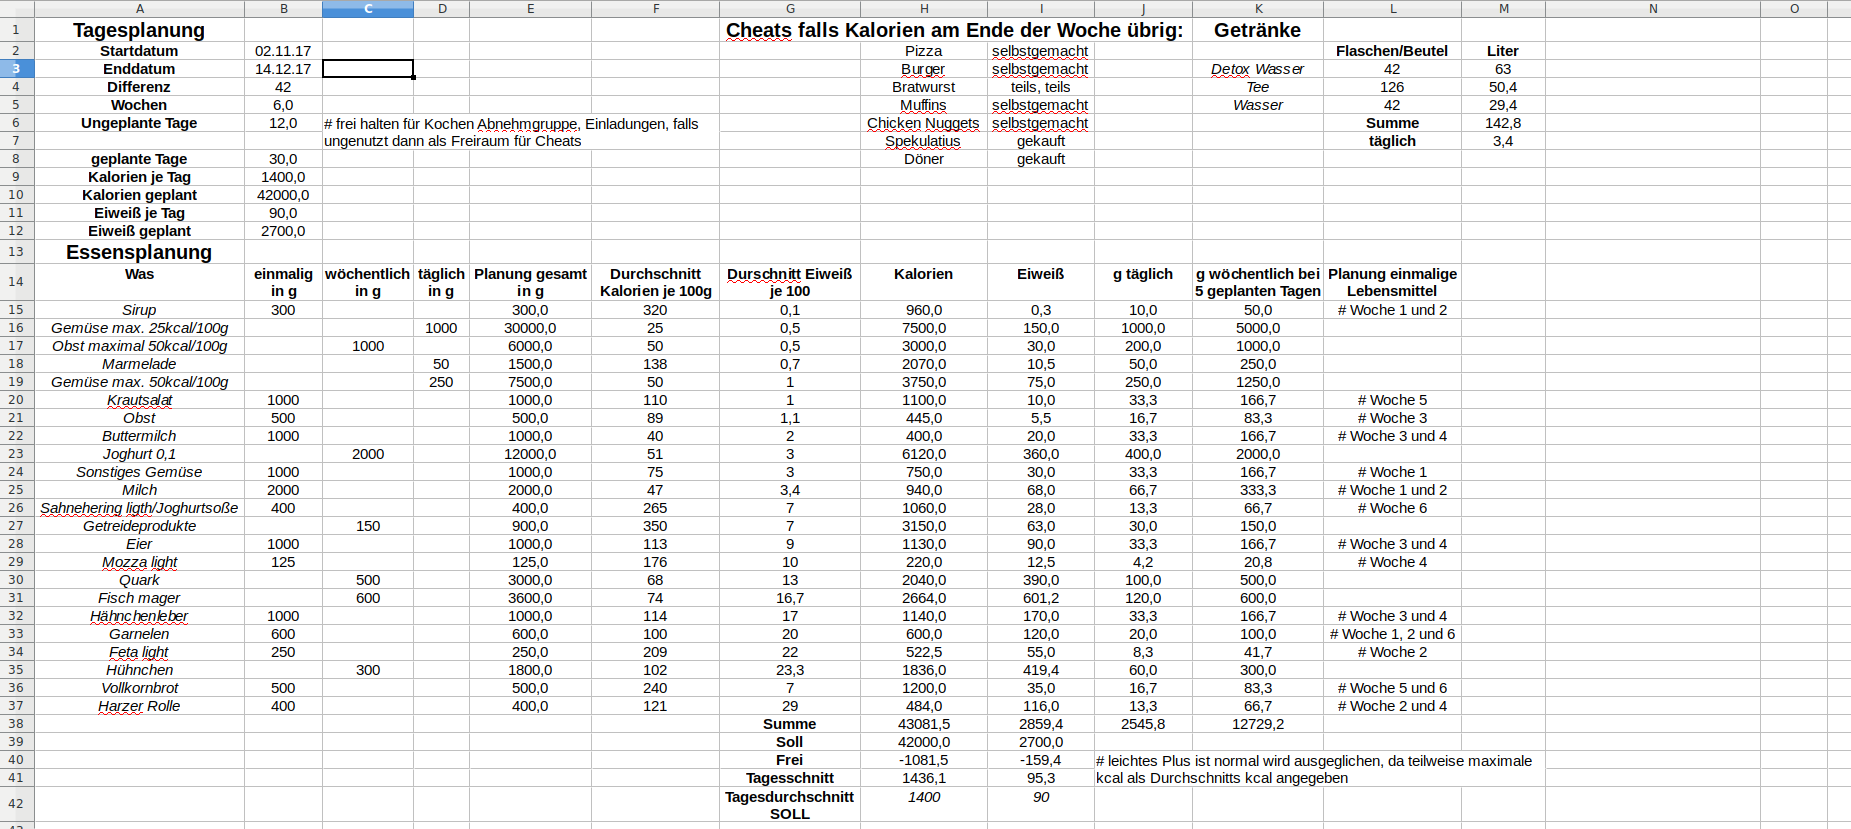This screenshot has width=1851, height=829.
Task: Click the 'Planung gesamt in g' header
Action: (530, 282)
